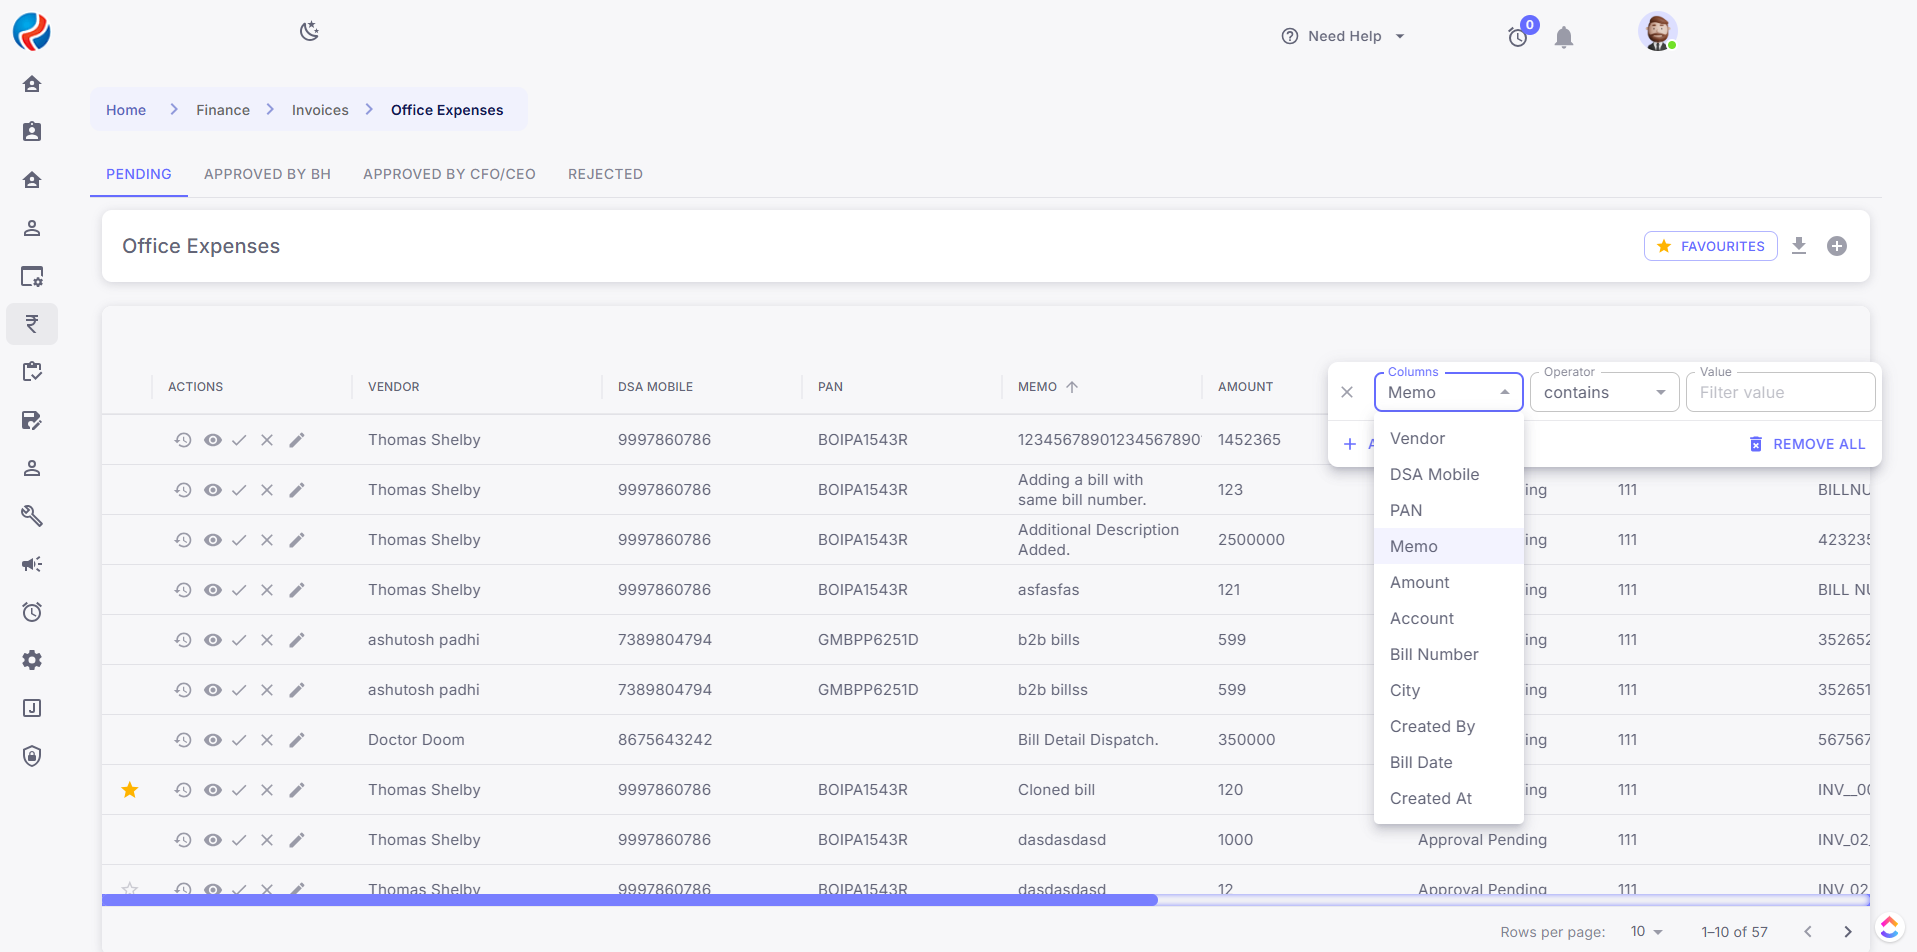Screen dimensions: 1917x952
Task: Click history icon in first Thomas Shelby row
Action: pos(183,440)
